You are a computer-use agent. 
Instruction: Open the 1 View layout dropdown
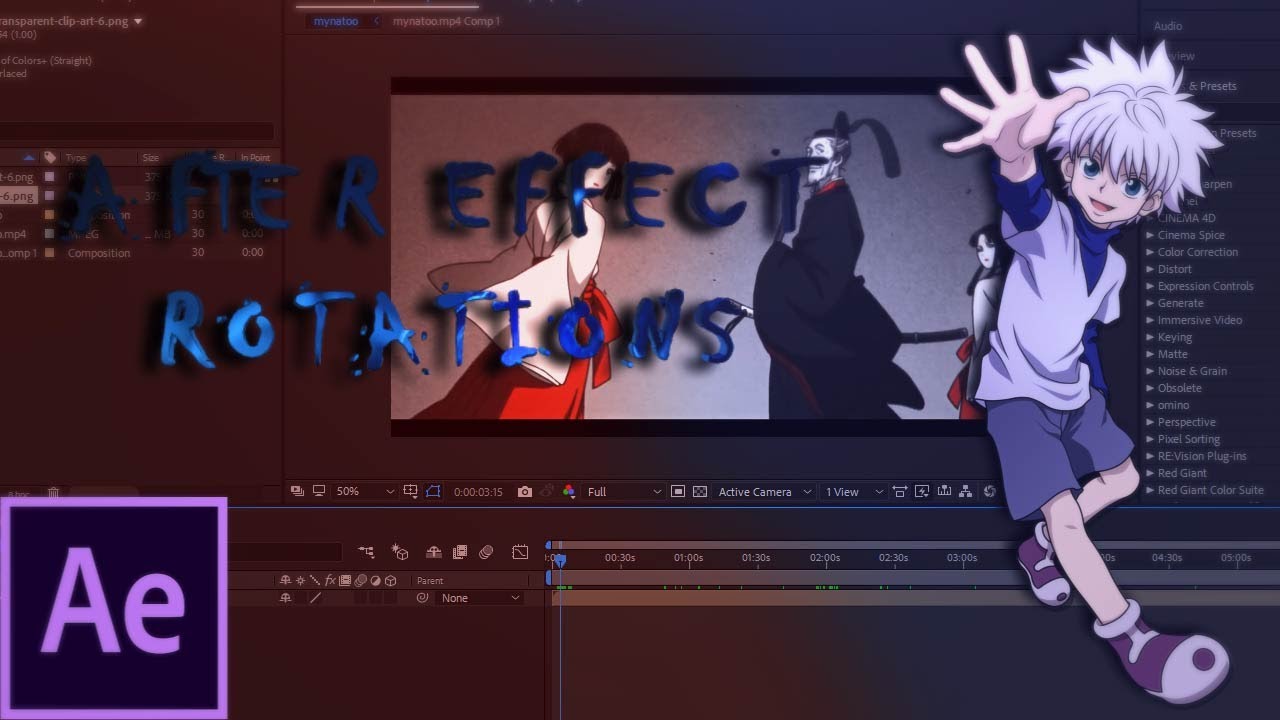(x=854, y=492)
